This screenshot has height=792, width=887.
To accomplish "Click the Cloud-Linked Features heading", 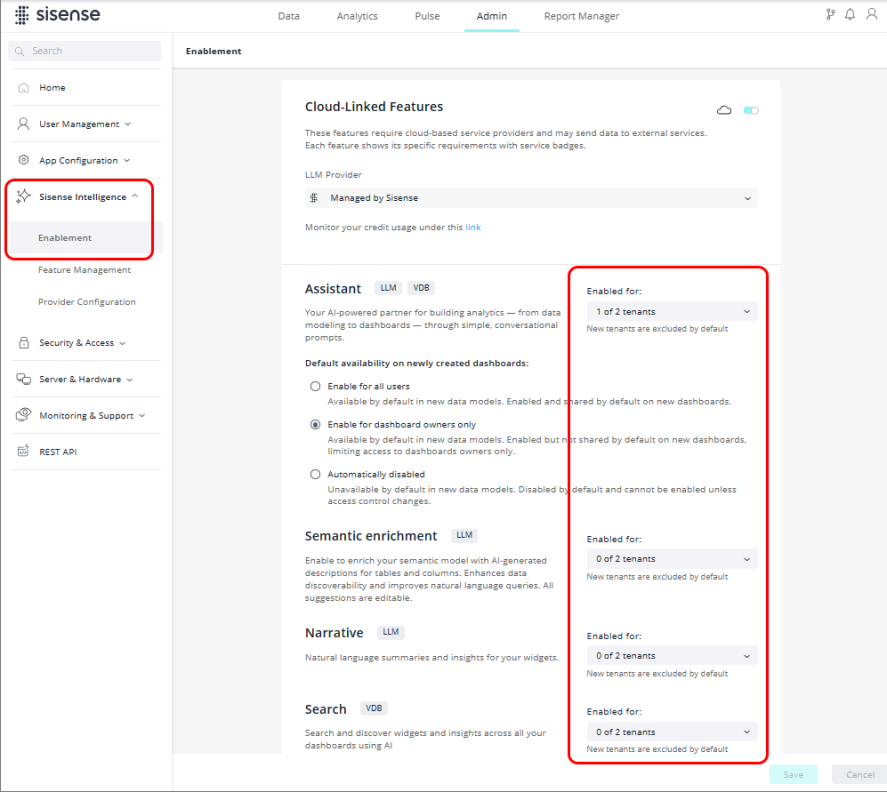I will (x=374, y=107).
